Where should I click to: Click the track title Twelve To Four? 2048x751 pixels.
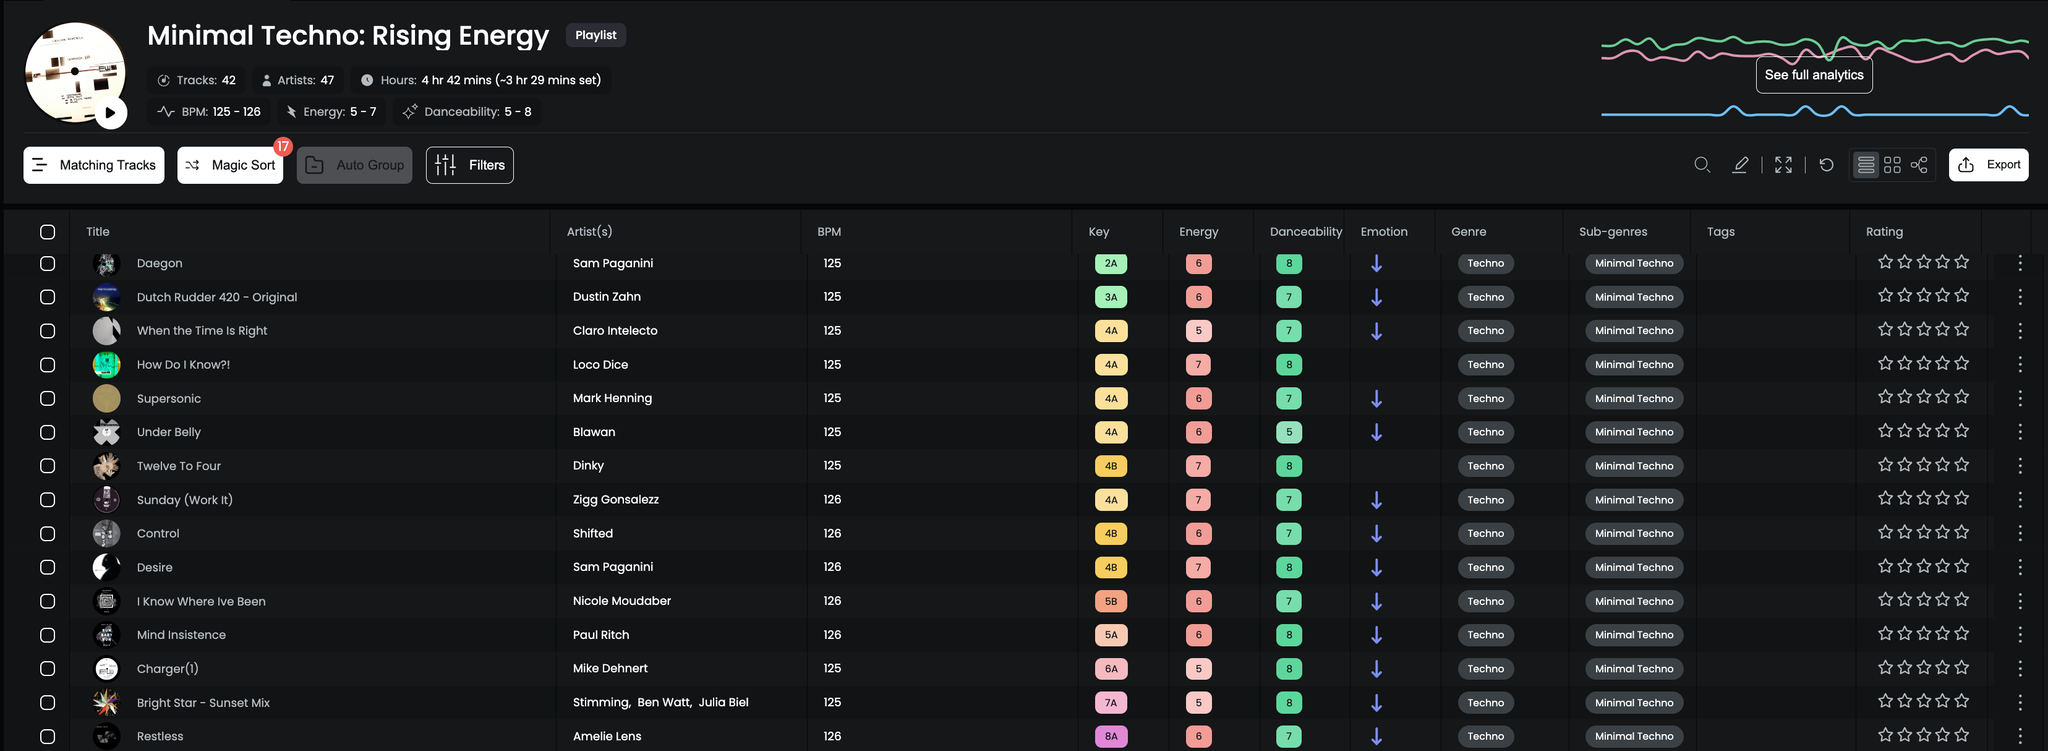(179, 466)
